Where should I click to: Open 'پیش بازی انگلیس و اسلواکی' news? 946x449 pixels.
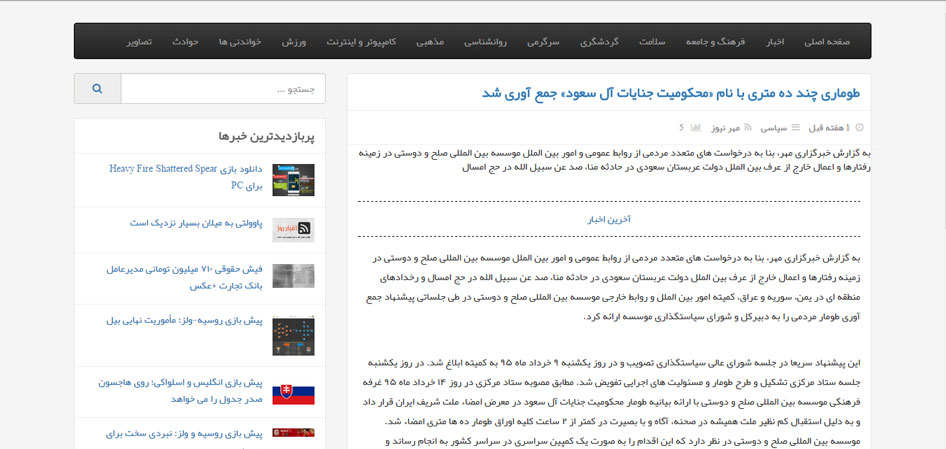click(181, 391)
